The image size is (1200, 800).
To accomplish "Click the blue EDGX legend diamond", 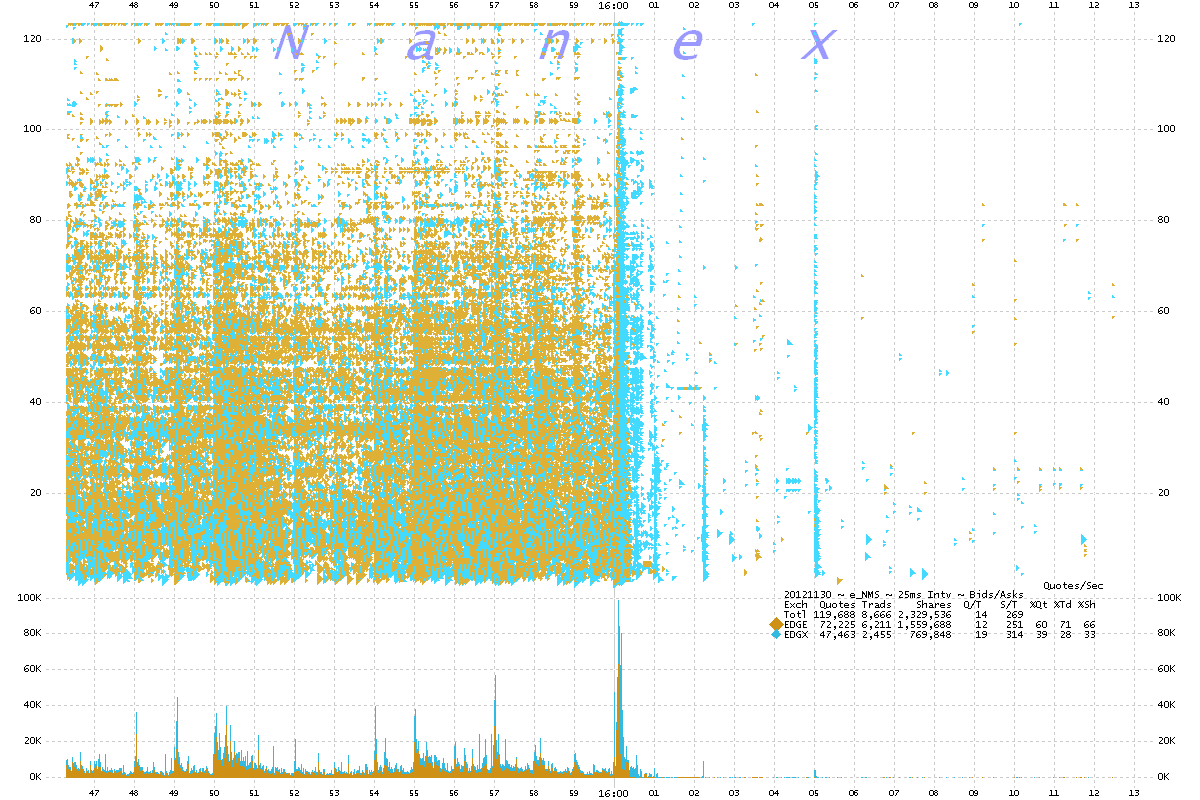I will point(776,635).
